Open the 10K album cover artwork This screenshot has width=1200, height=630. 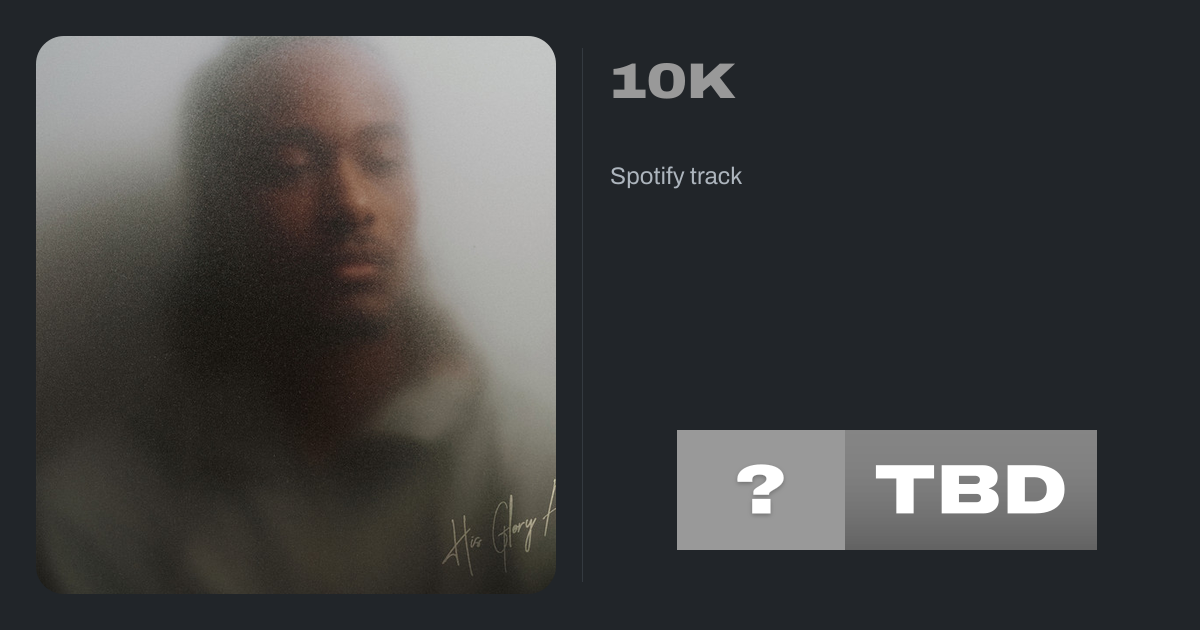pos(296,315)
